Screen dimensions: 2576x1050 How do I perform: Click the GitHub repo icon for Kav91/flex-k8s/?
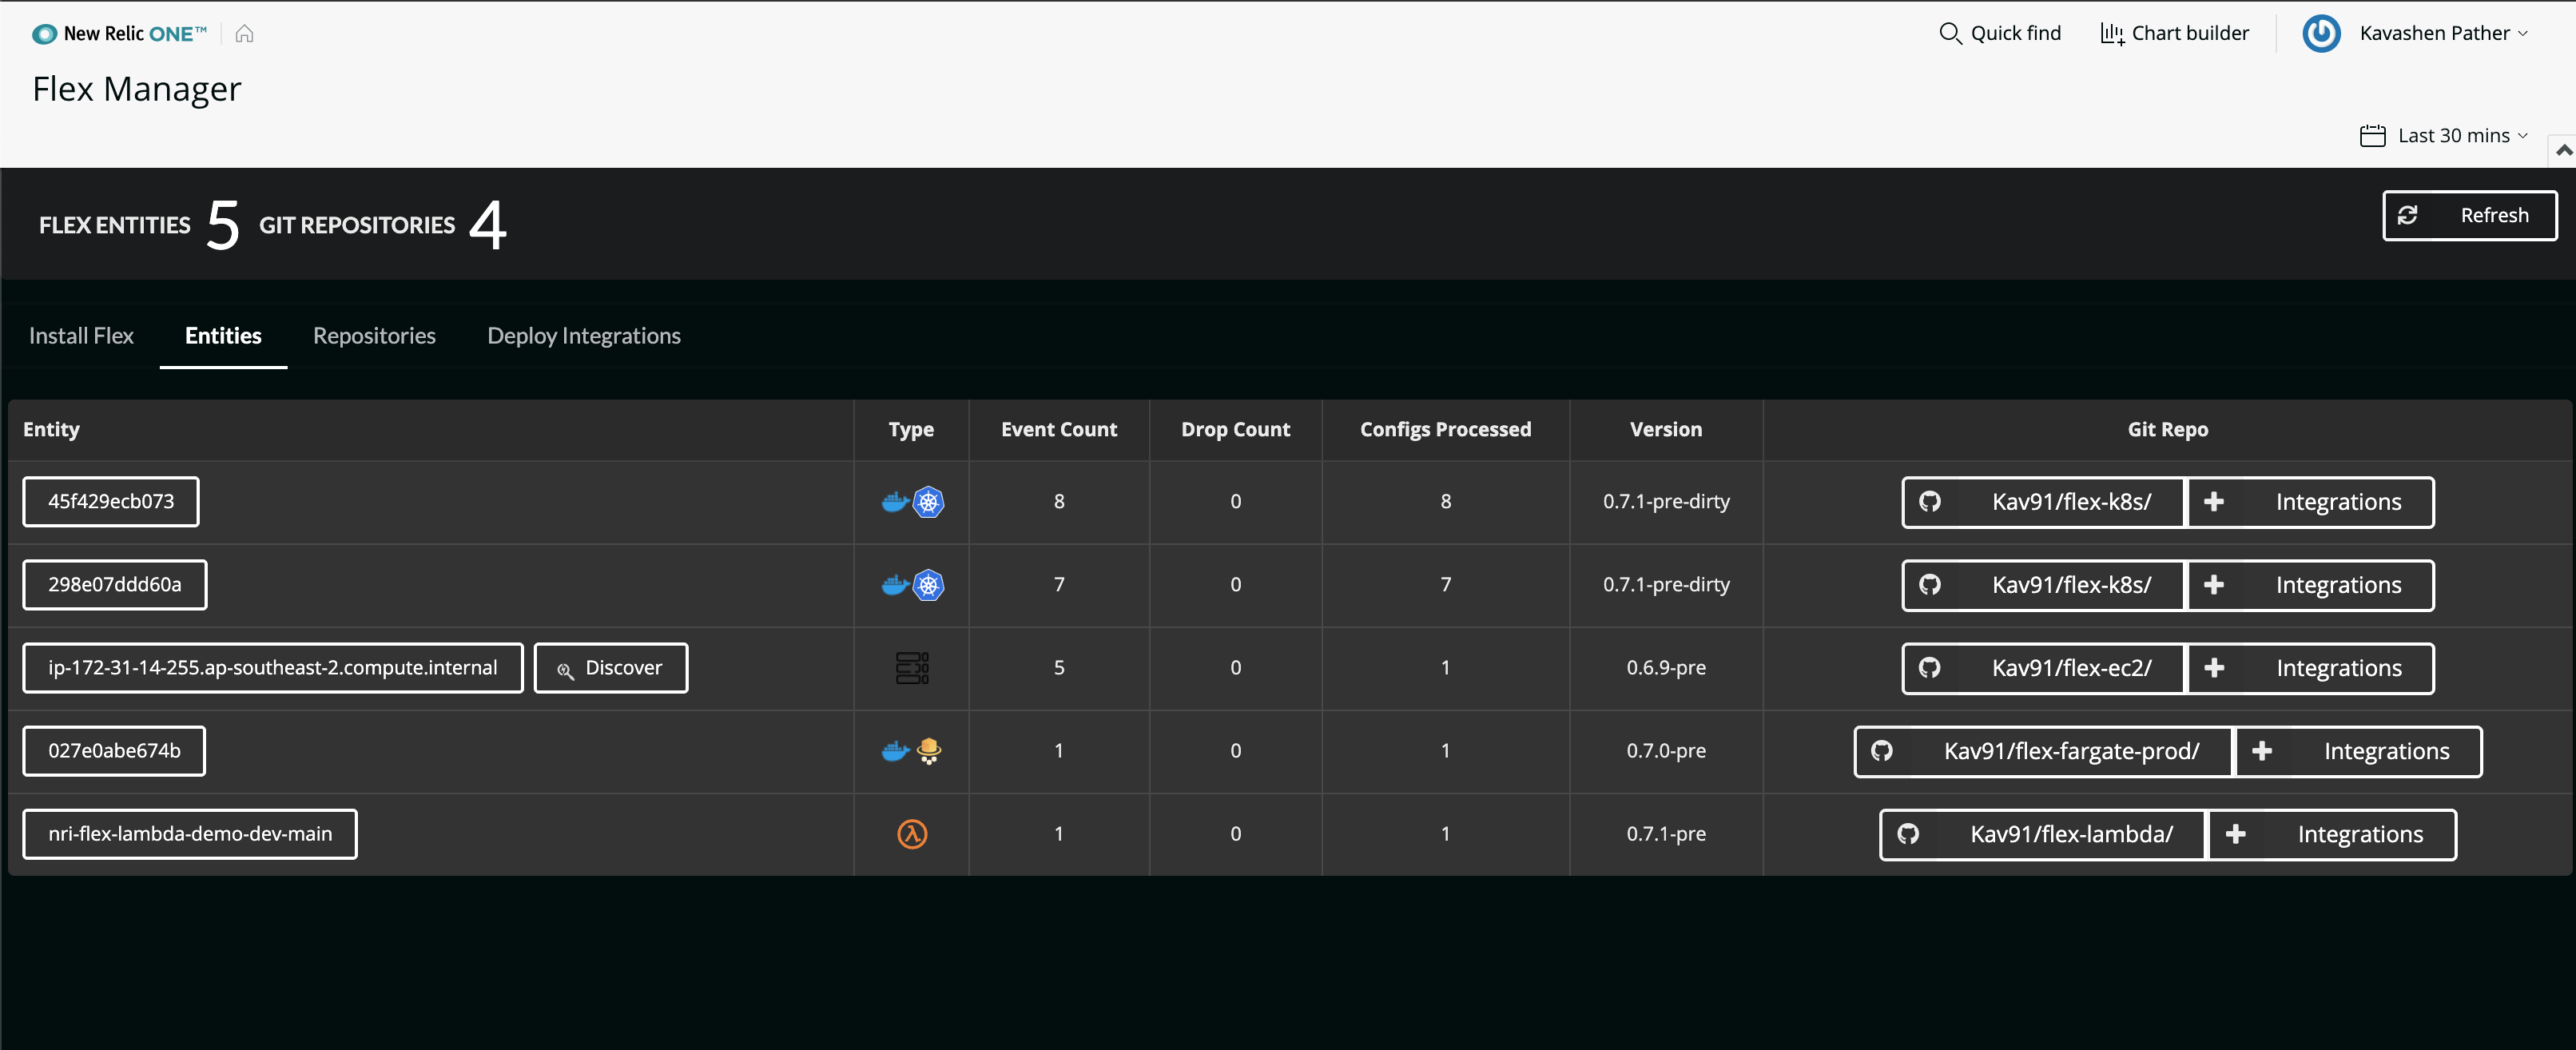coord(1930,499)
